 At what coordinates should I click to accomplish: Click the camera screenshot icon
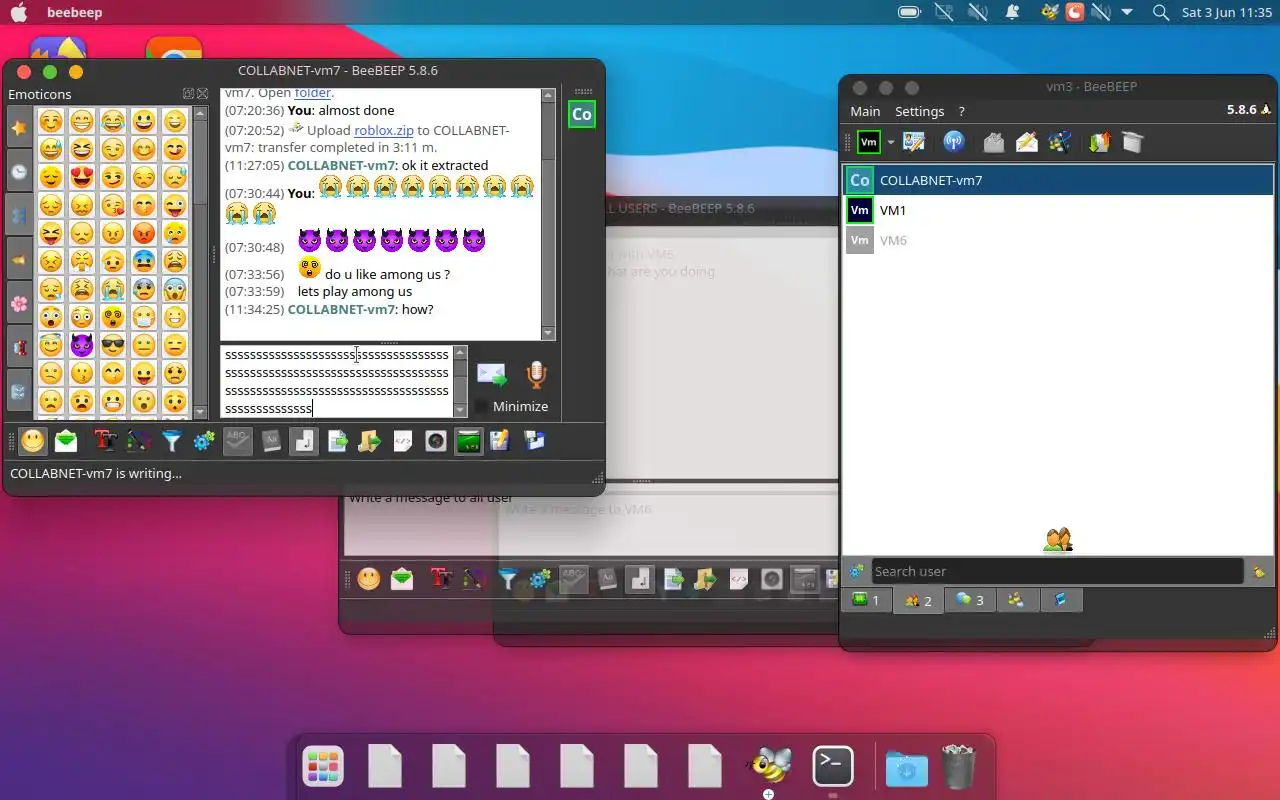pyautogui.click(x=436, y=441)
